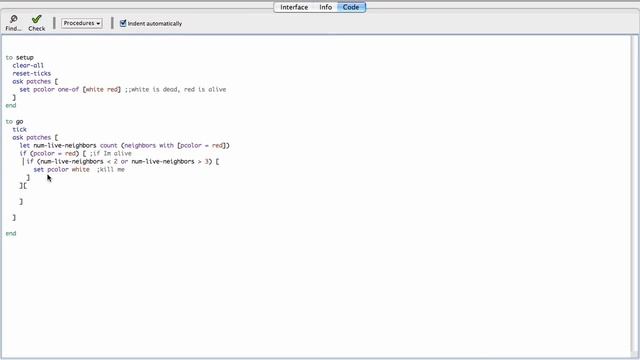This screenshot has height=360, width=640.
Task: Click the 'reset-ticks' code line
Action: [31, 73]
